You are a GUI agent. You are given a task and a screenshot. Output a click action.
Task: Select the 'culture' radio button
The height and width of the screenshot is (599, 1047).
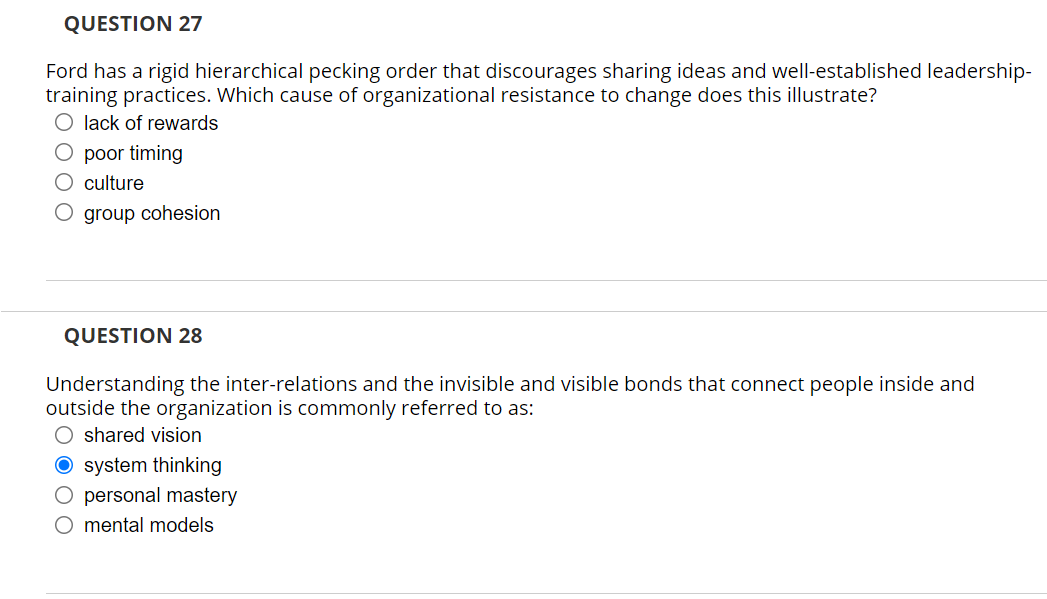(x=64, y=181)
